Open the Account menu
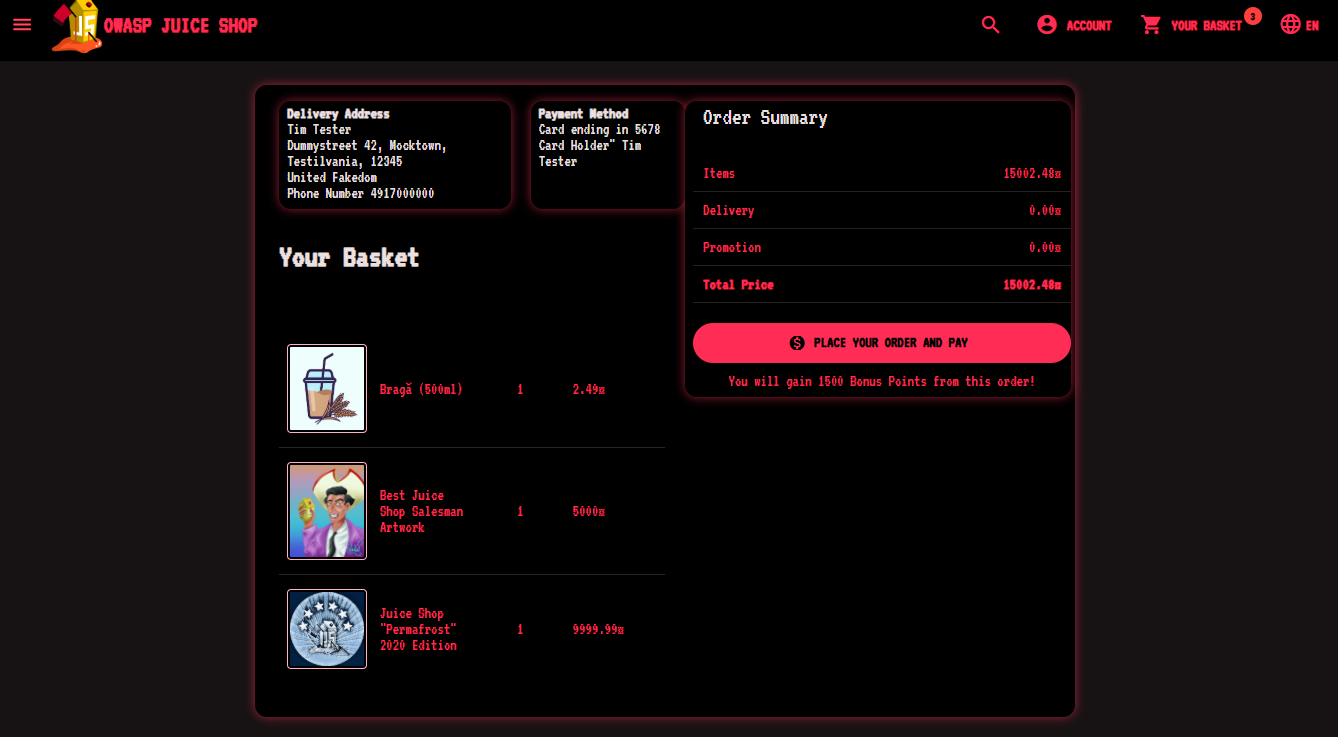This screenshot has height=737, width=1338. 1074,25
